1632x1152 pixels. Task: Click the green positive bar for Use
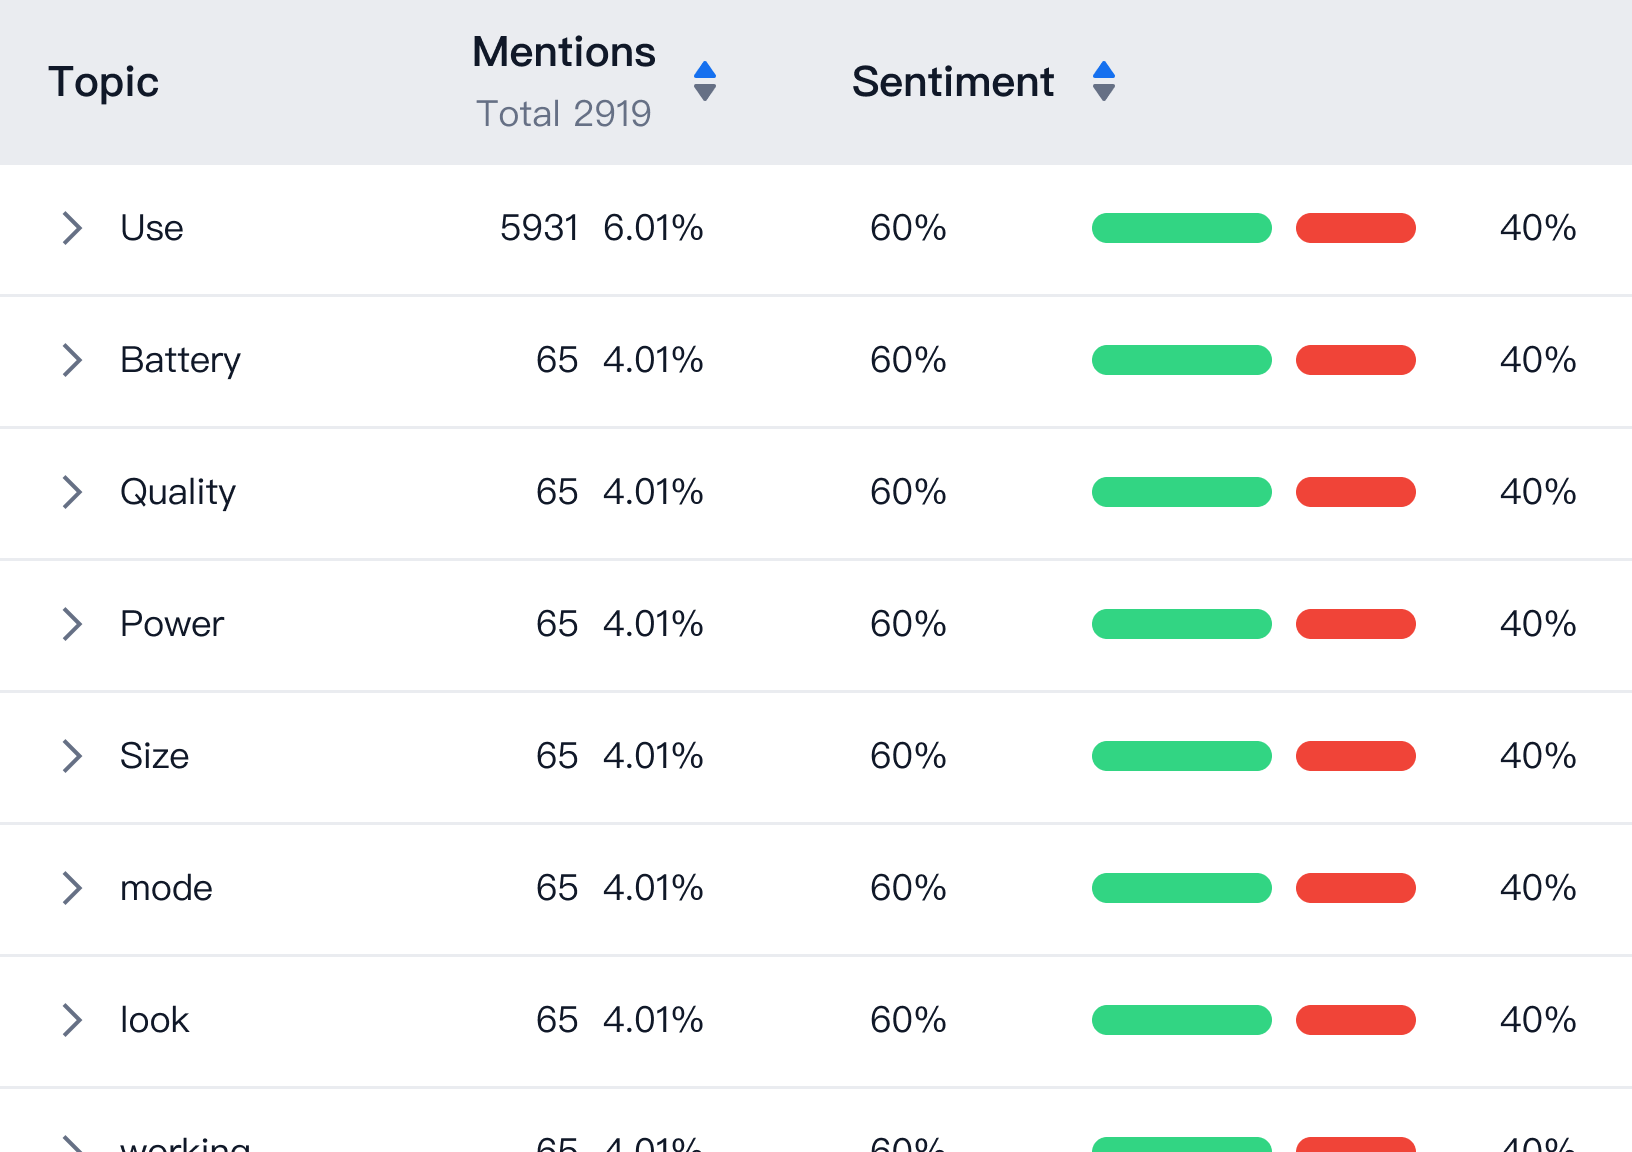[1181, 228]
